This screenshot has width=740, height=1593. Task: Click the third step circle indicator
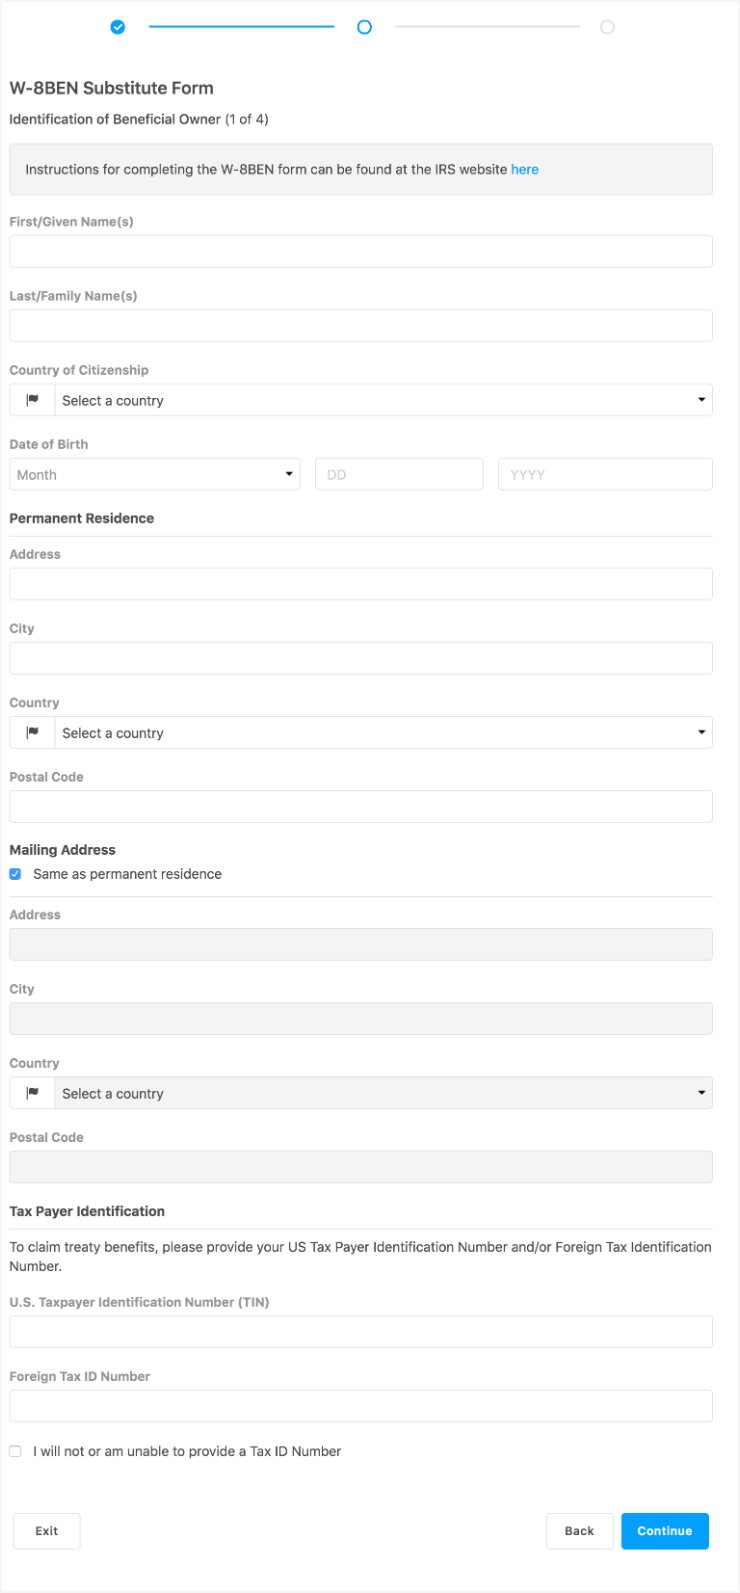[x=607, y=27]
